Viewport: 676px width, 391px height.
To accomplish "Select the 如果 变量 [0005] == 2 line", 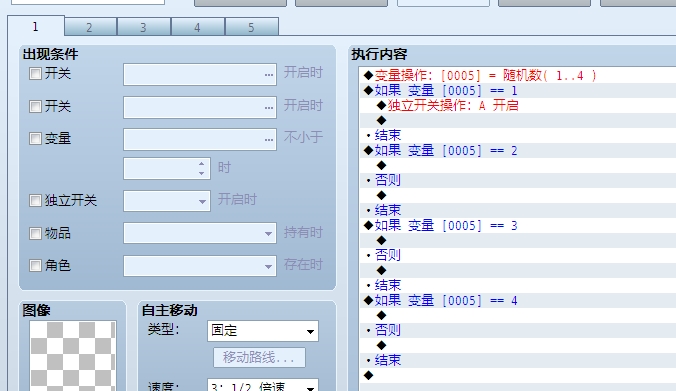I will (x=517, y=150).
